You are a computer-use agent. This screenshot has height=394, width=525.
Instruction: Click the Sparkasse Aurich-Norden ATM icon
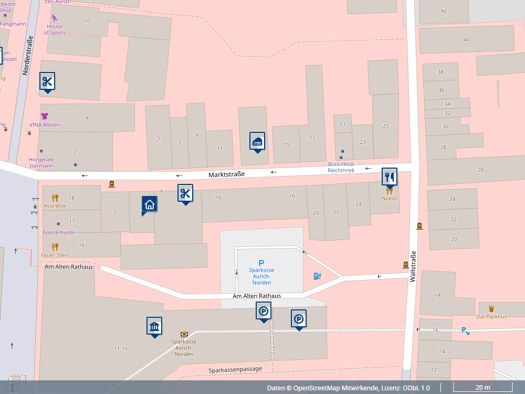click(184, 334)
